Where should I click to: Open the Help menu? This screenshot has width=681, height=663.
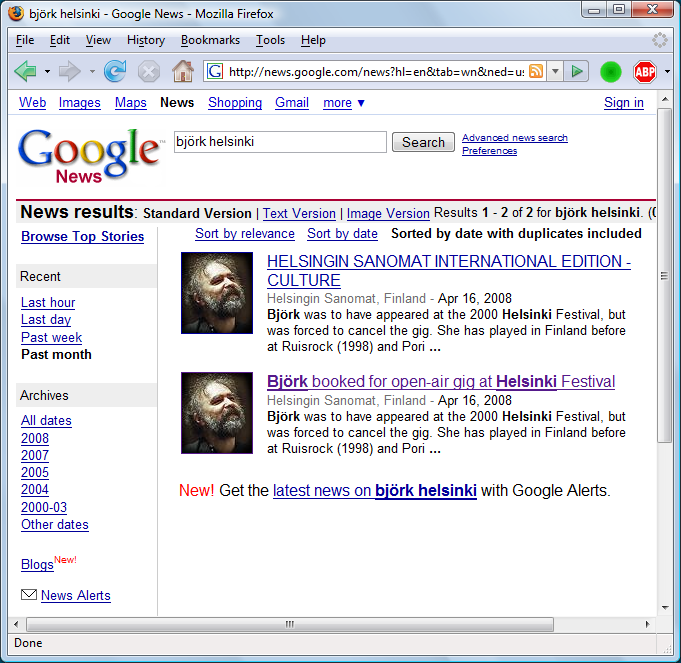pos(313,40)
